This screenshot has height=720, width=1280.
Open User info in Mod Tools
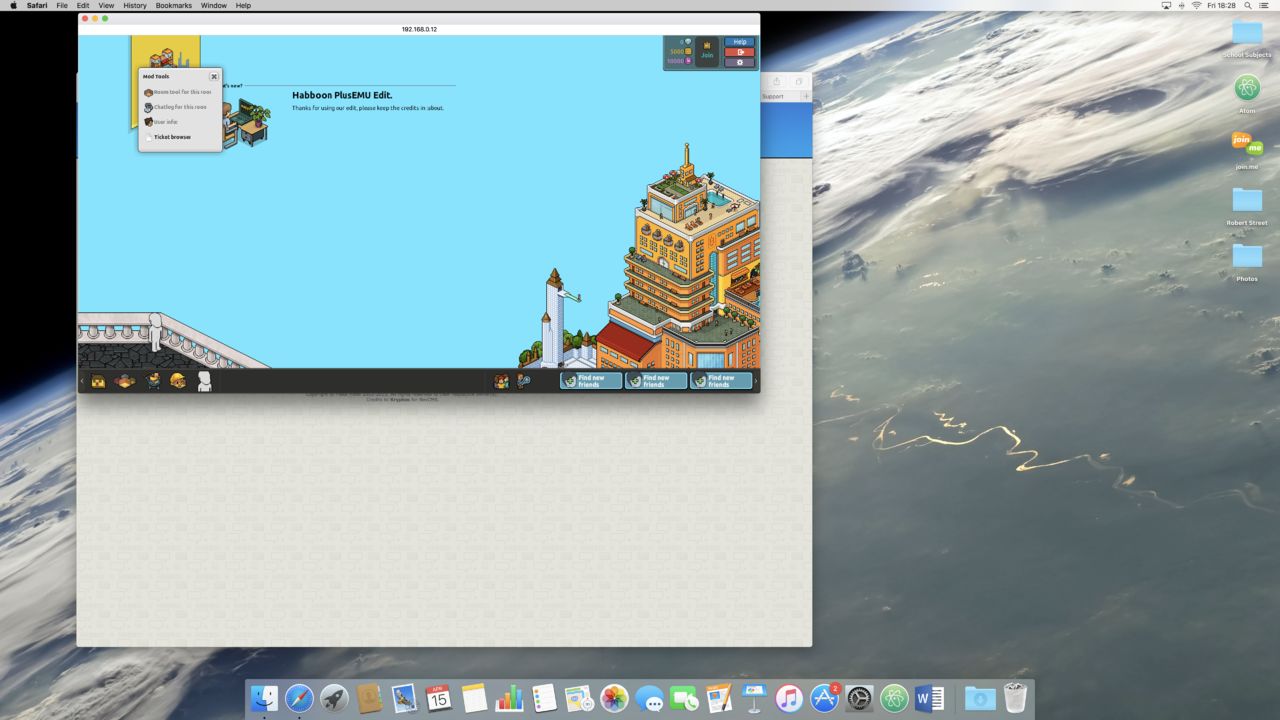(161, 122)
